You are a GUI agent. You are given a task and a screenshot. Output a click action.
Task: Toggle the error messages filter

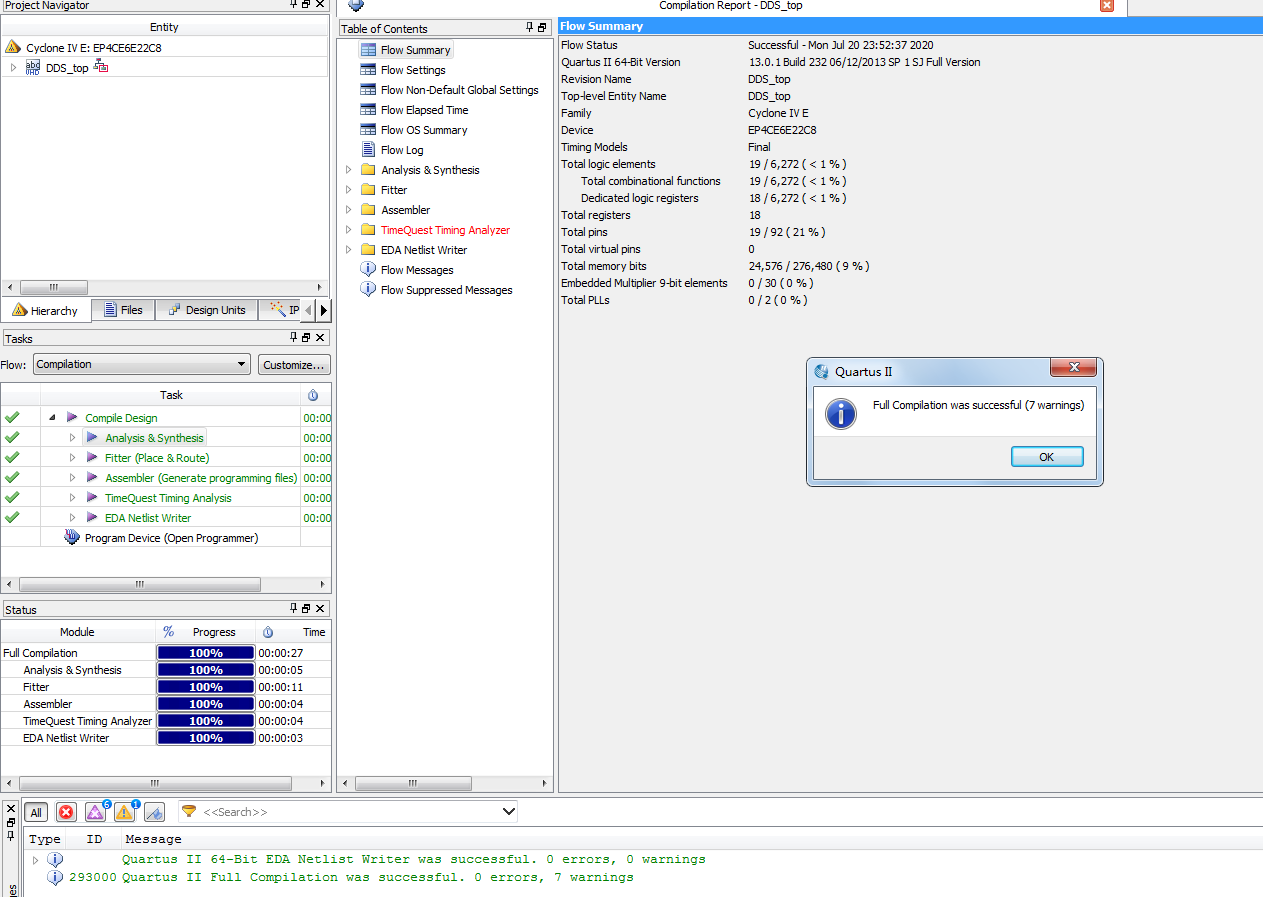(x=66, y=812)
